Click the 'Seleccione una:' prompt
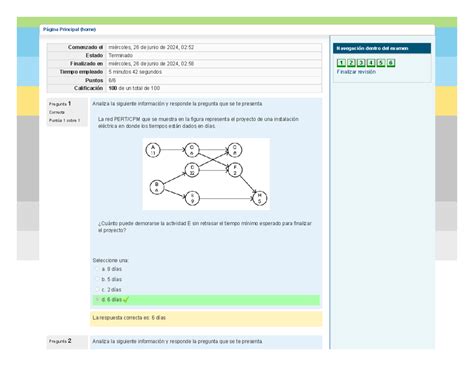 (x=111, y=260)
